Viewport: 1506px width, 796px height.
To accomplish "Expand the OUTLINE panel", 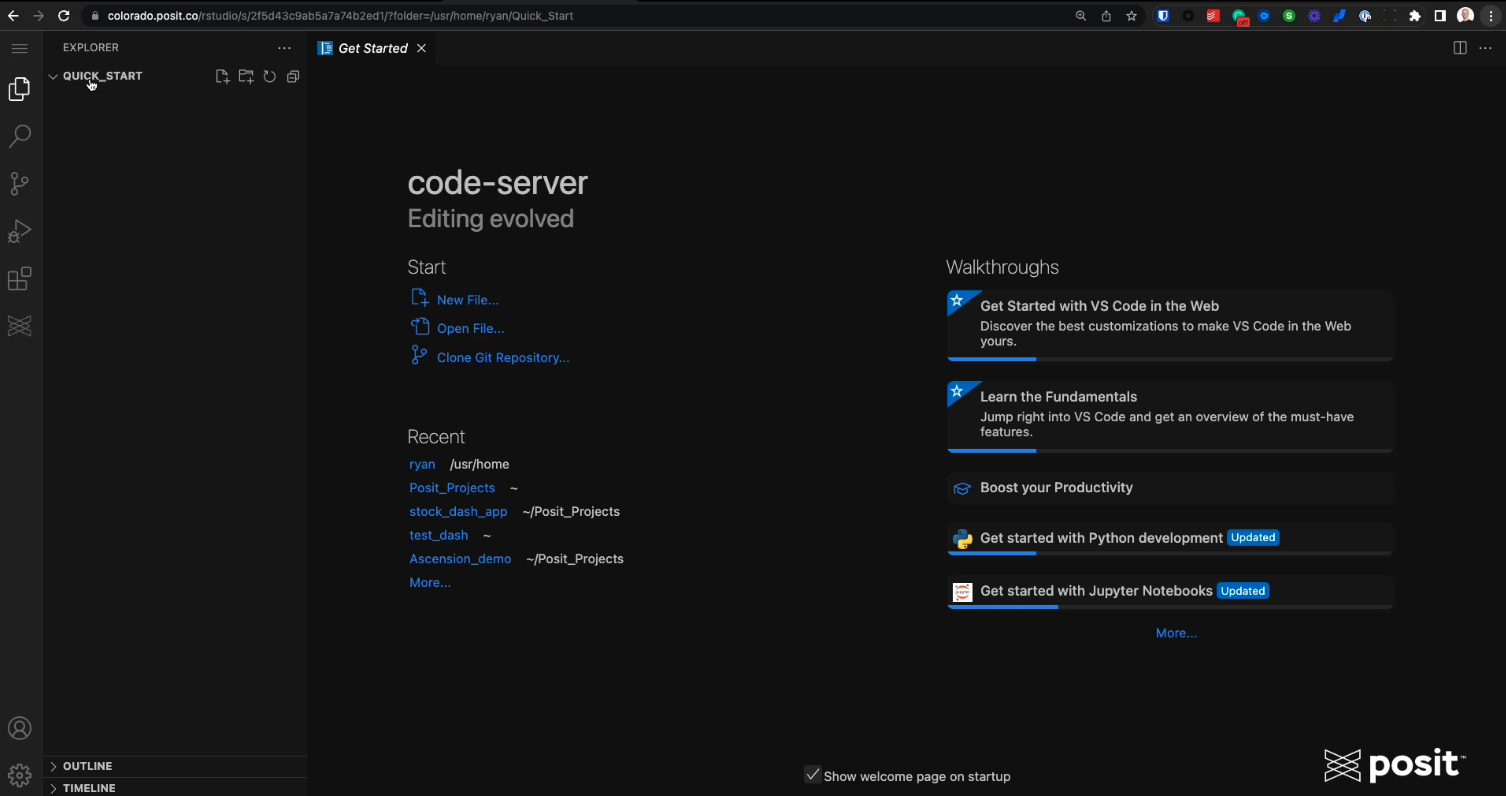I will tap(88, 766).
